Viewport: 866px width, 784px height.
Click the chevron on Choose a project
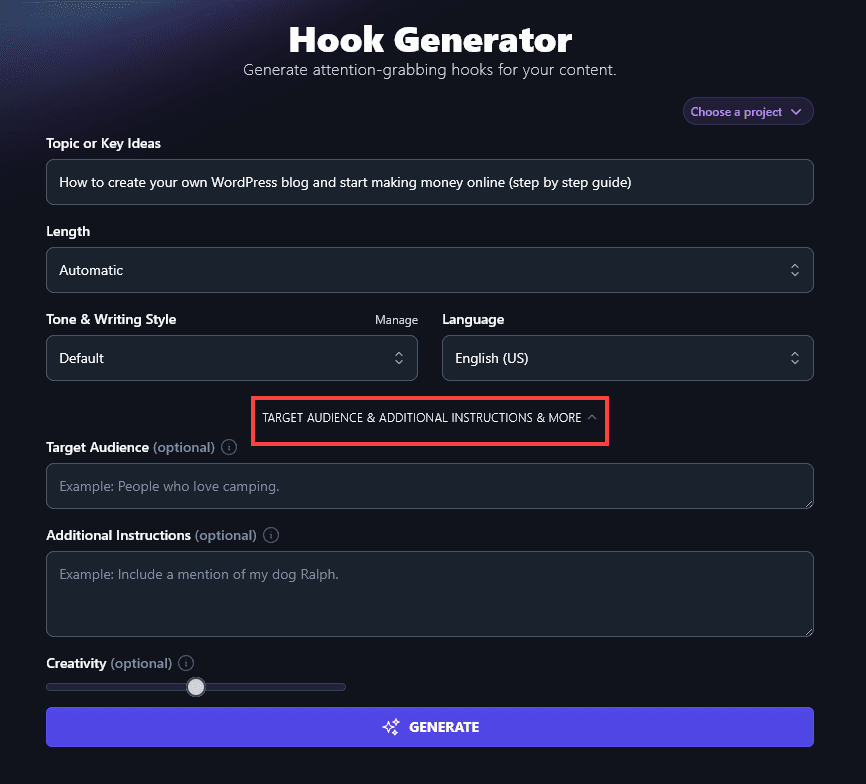(x=797, y=111)
